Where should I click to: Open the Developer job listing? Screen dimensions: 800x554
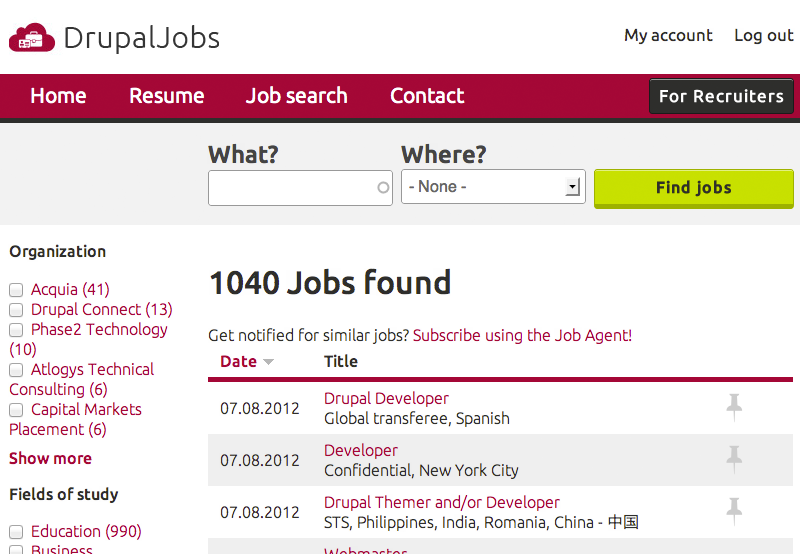pos(361,450)
